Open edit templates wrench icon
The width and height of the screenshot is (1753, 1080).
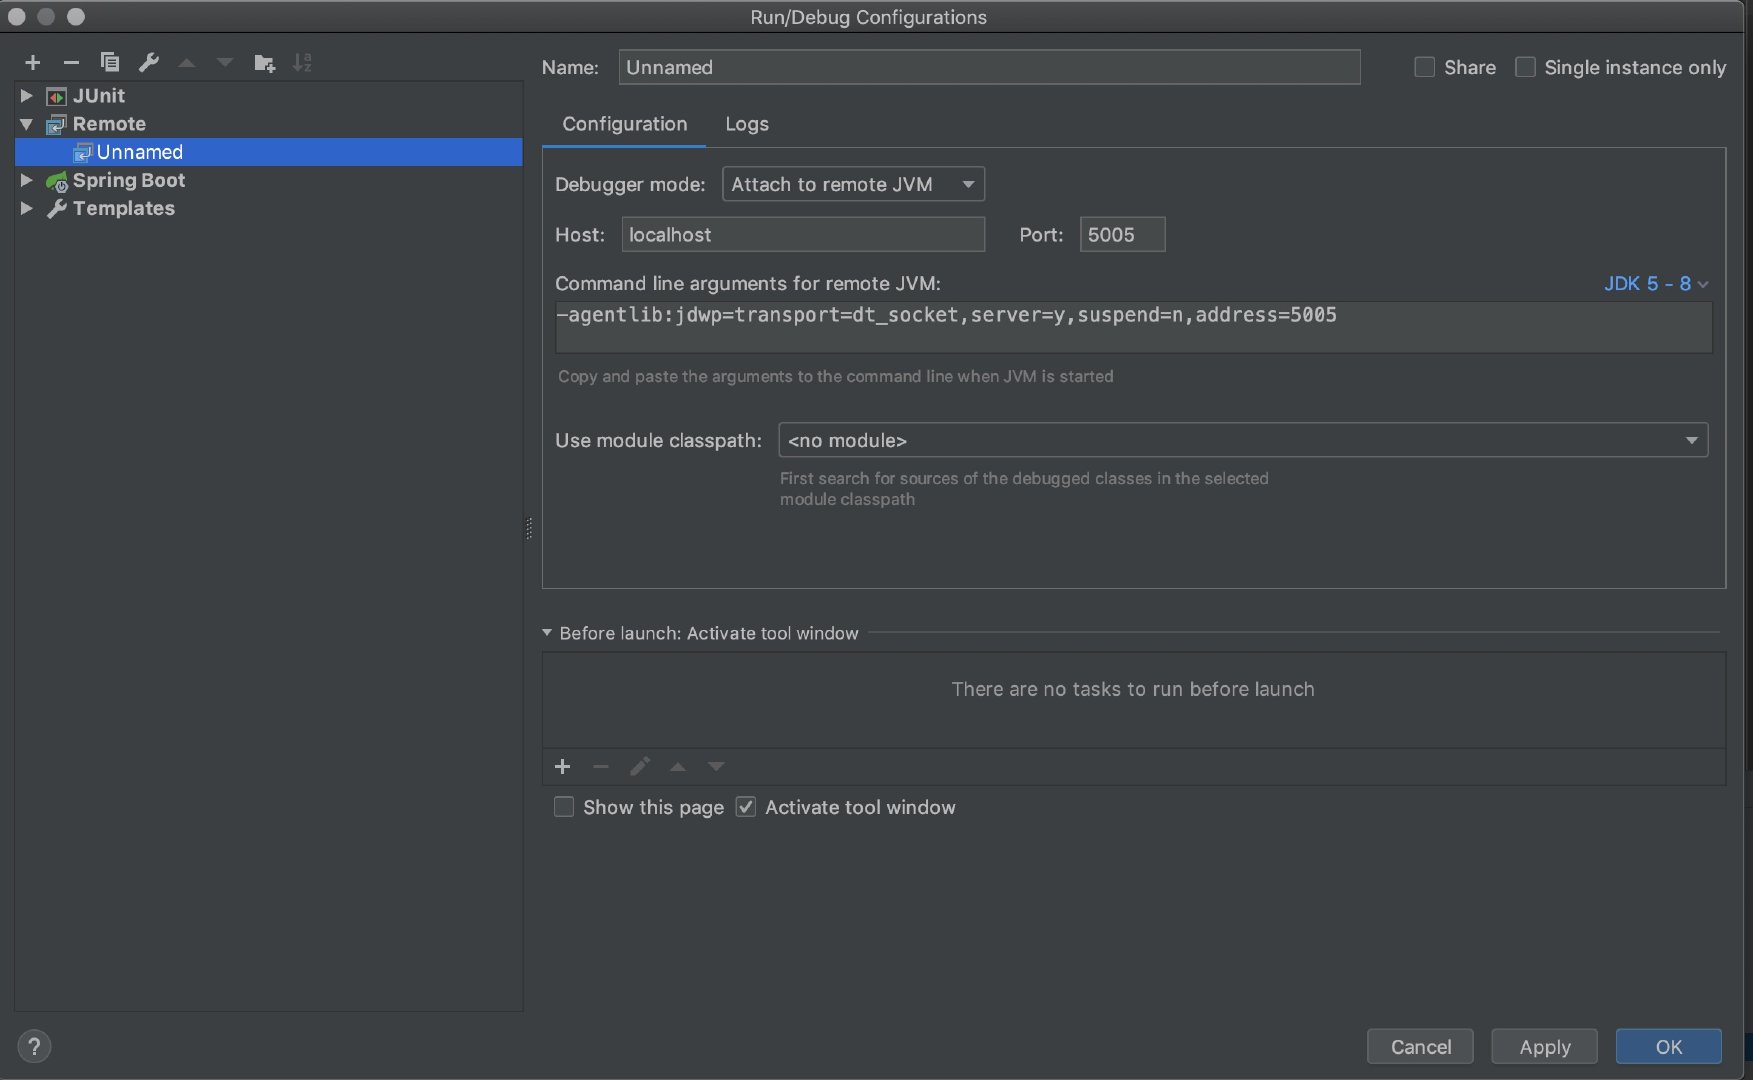[149, 63]
